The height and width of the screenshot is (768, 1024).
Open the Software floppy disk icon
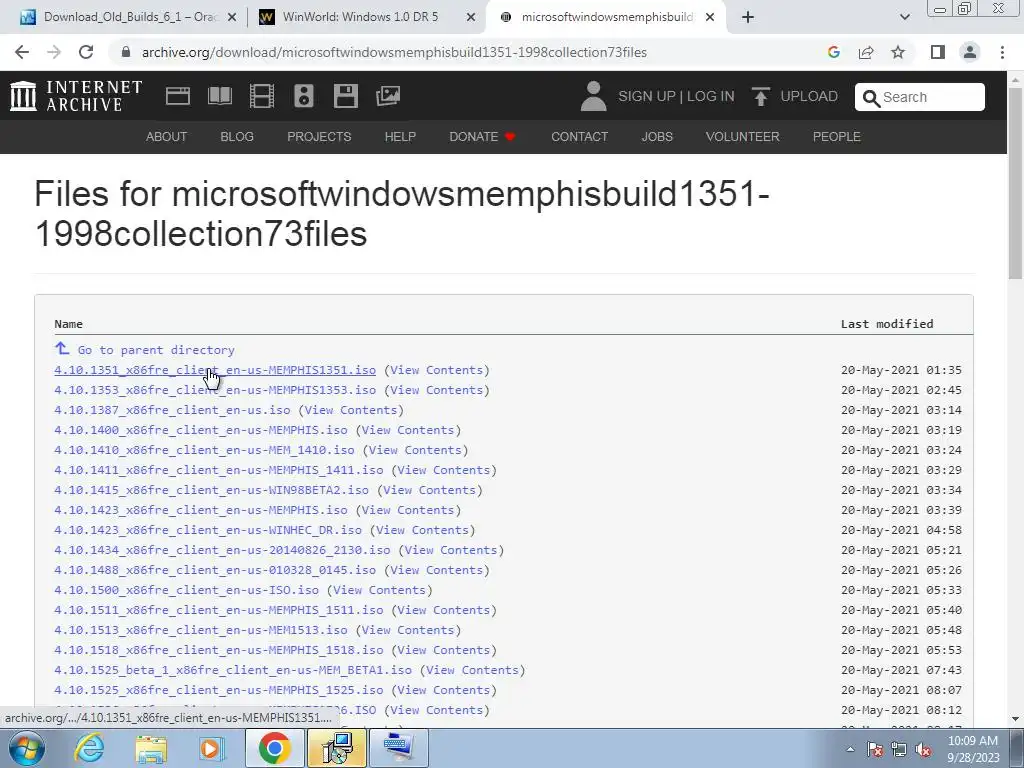click(345, 96)
